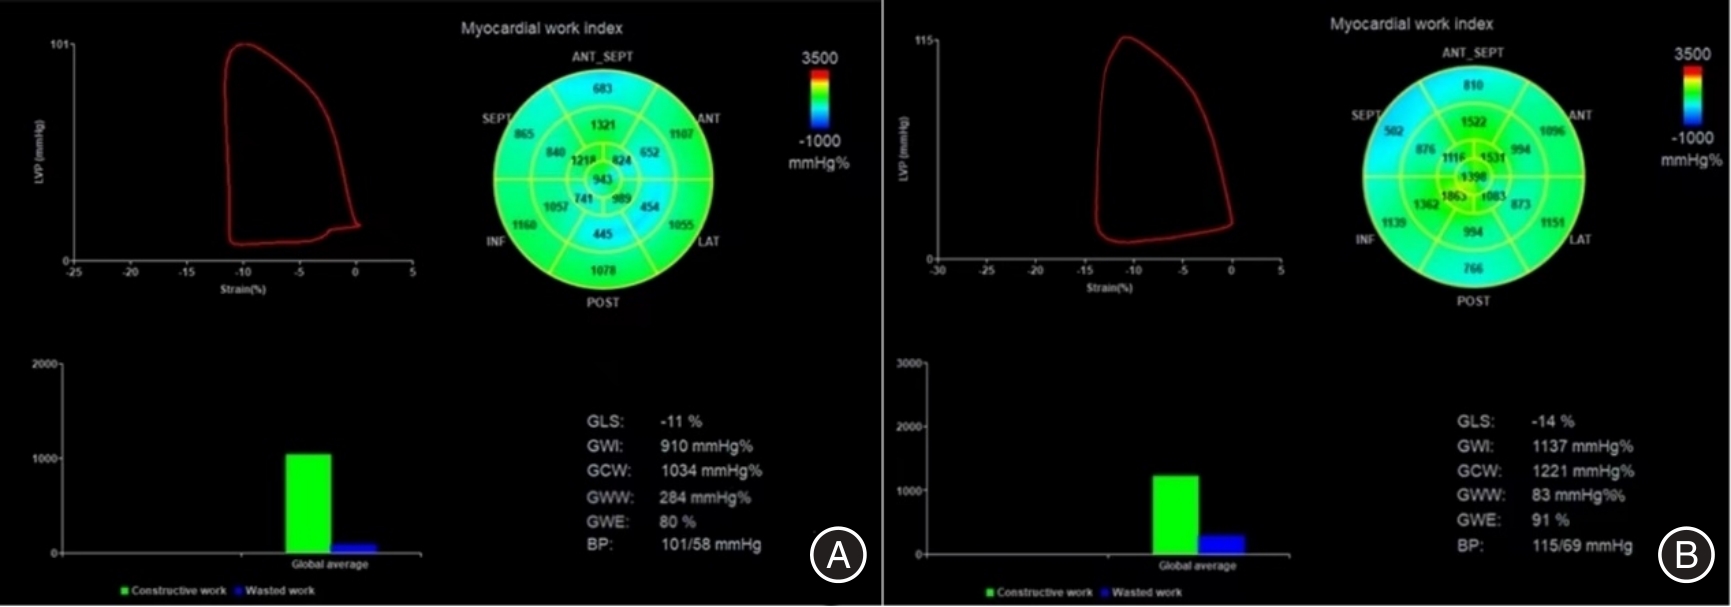
Task: Click the GWE 80 % value in panel A
Action: point(677,521)
